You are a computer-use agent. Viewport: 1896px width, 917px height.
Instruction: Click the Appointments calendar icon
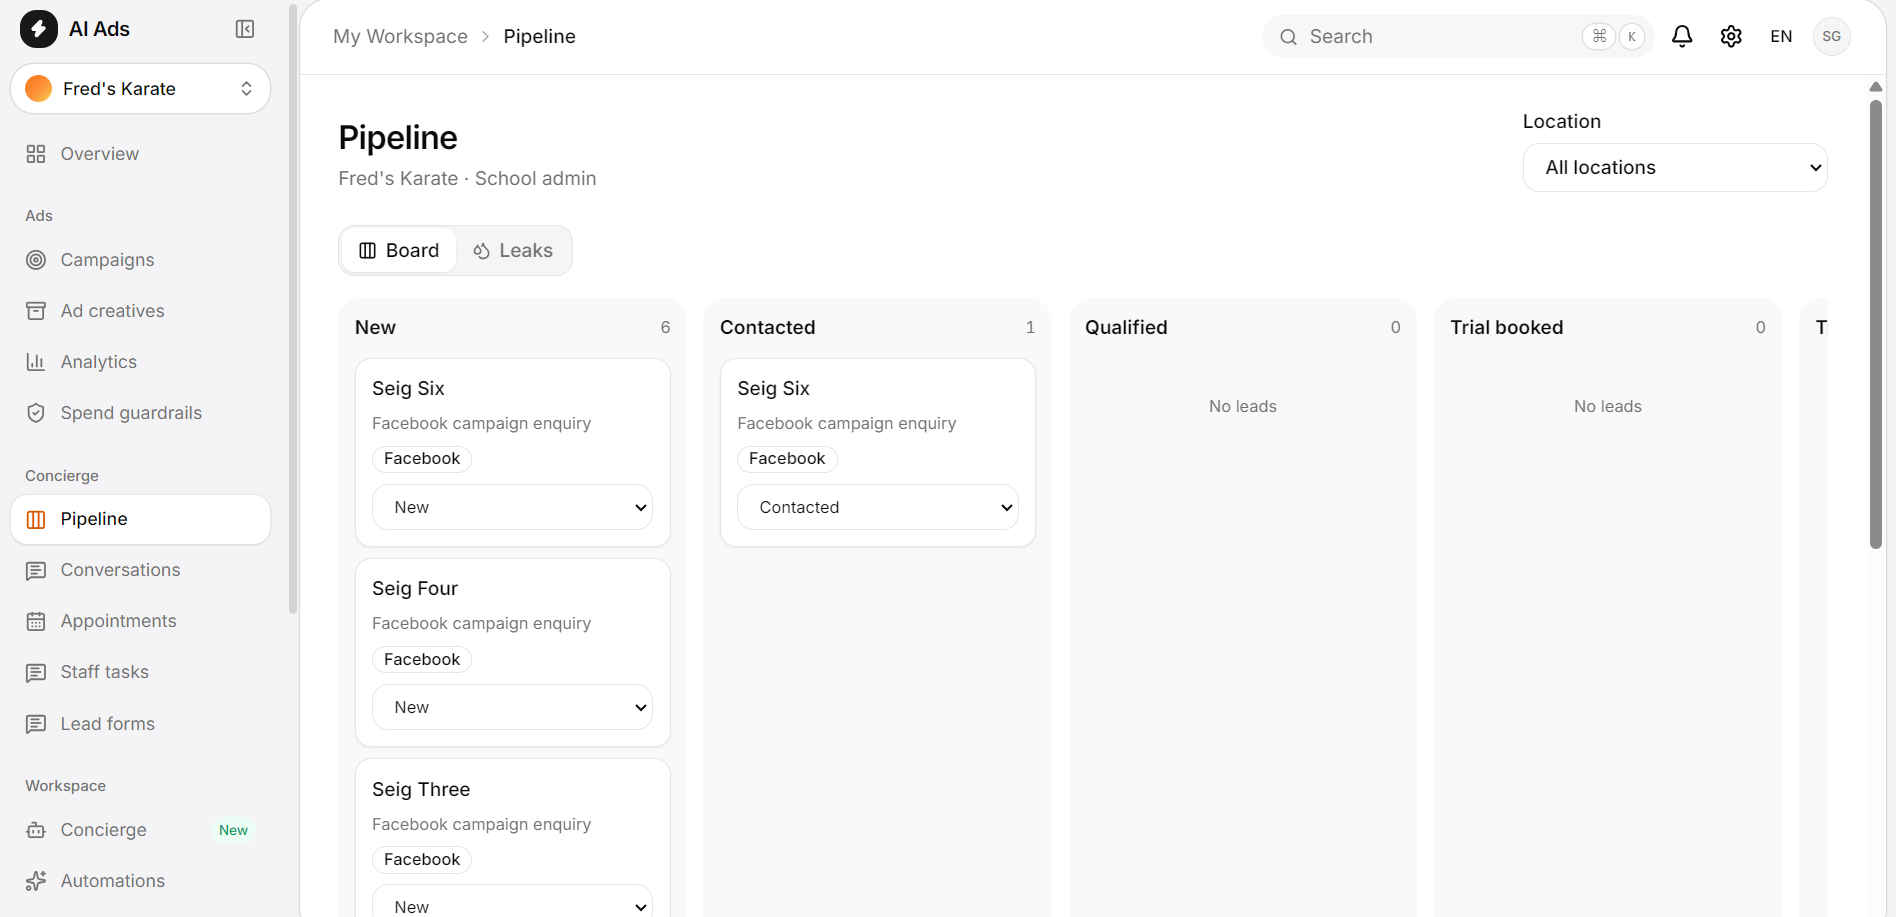tap(36, 621)
